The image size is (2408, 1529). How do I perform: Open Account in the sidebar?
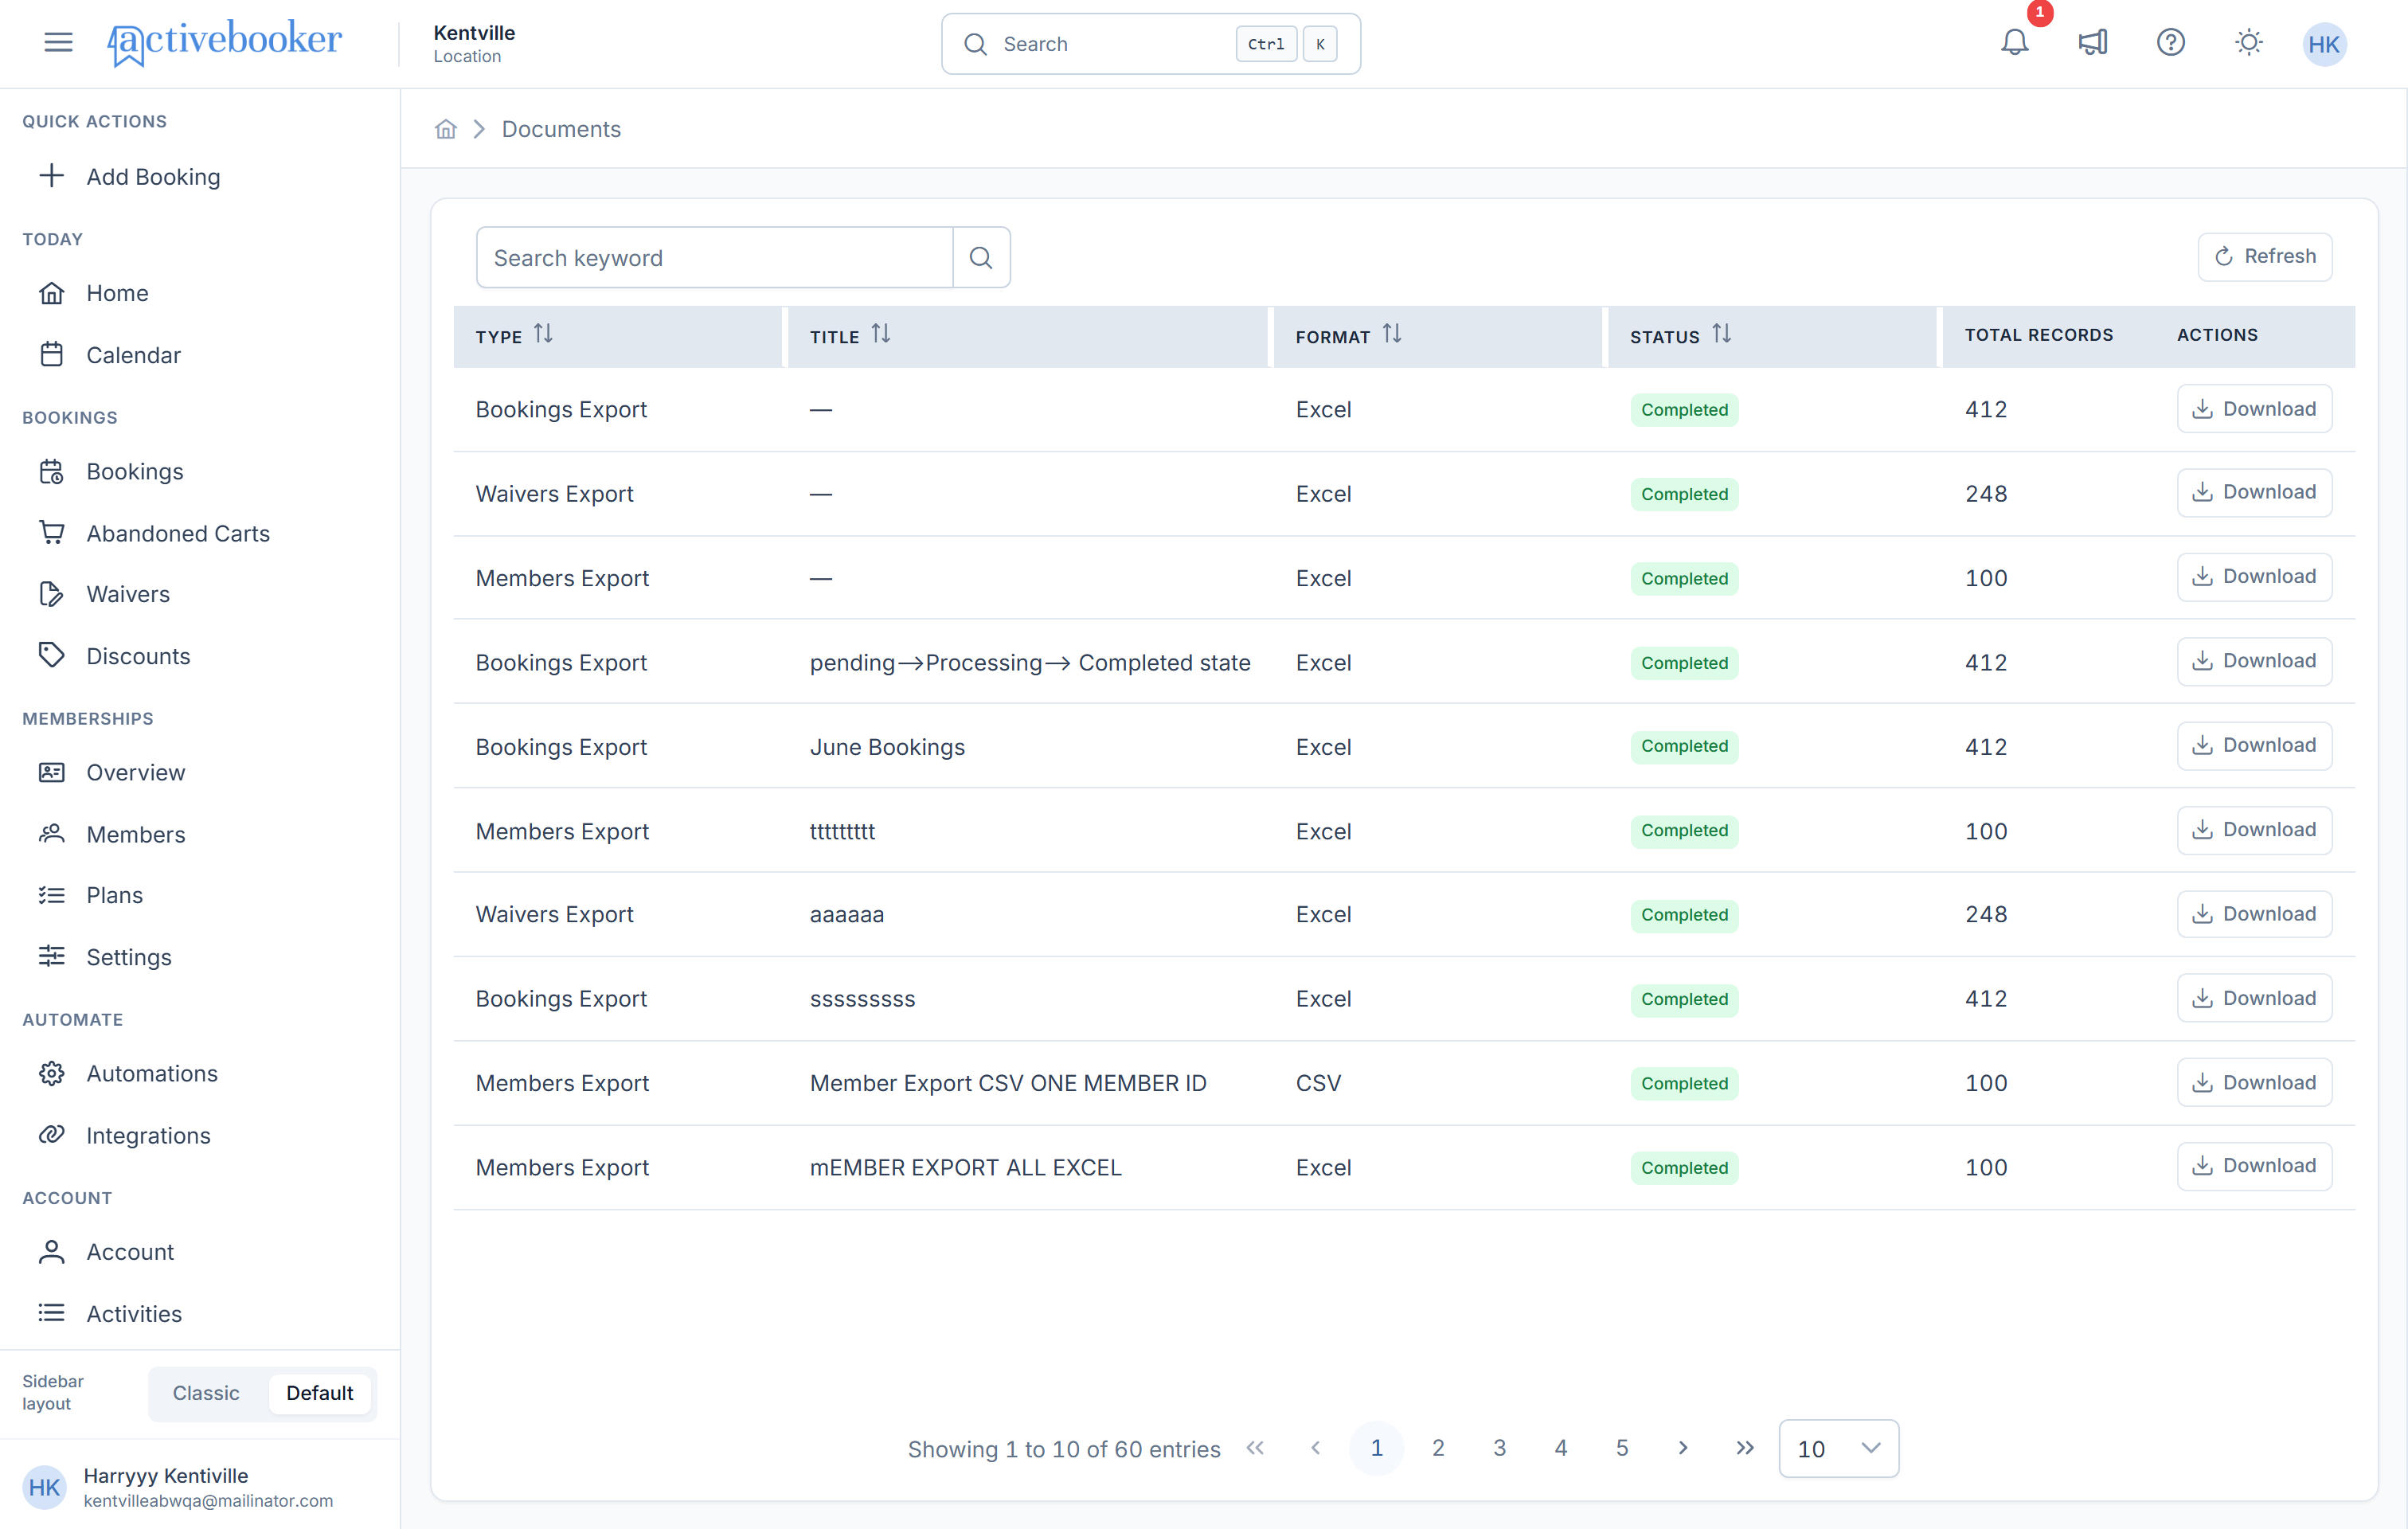(x=107, y=1252)
